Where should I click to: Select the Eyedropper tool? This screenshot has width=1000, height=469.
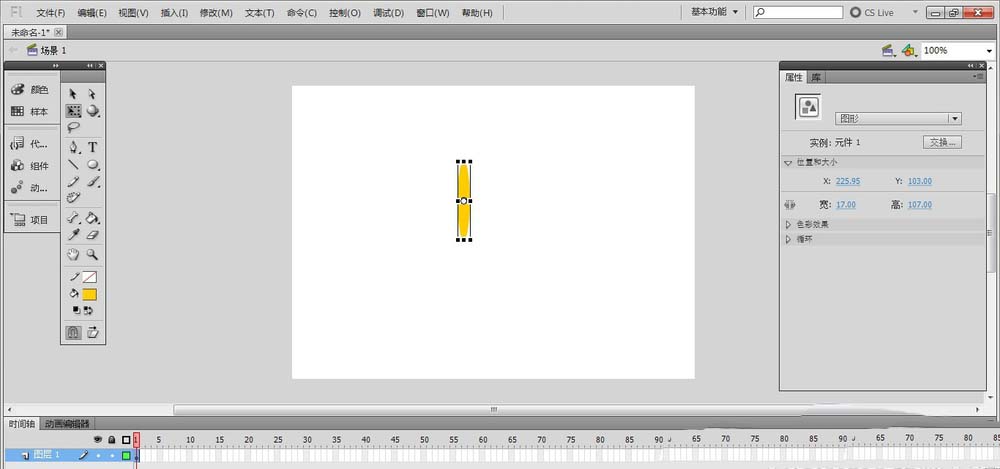click(73, 235)
